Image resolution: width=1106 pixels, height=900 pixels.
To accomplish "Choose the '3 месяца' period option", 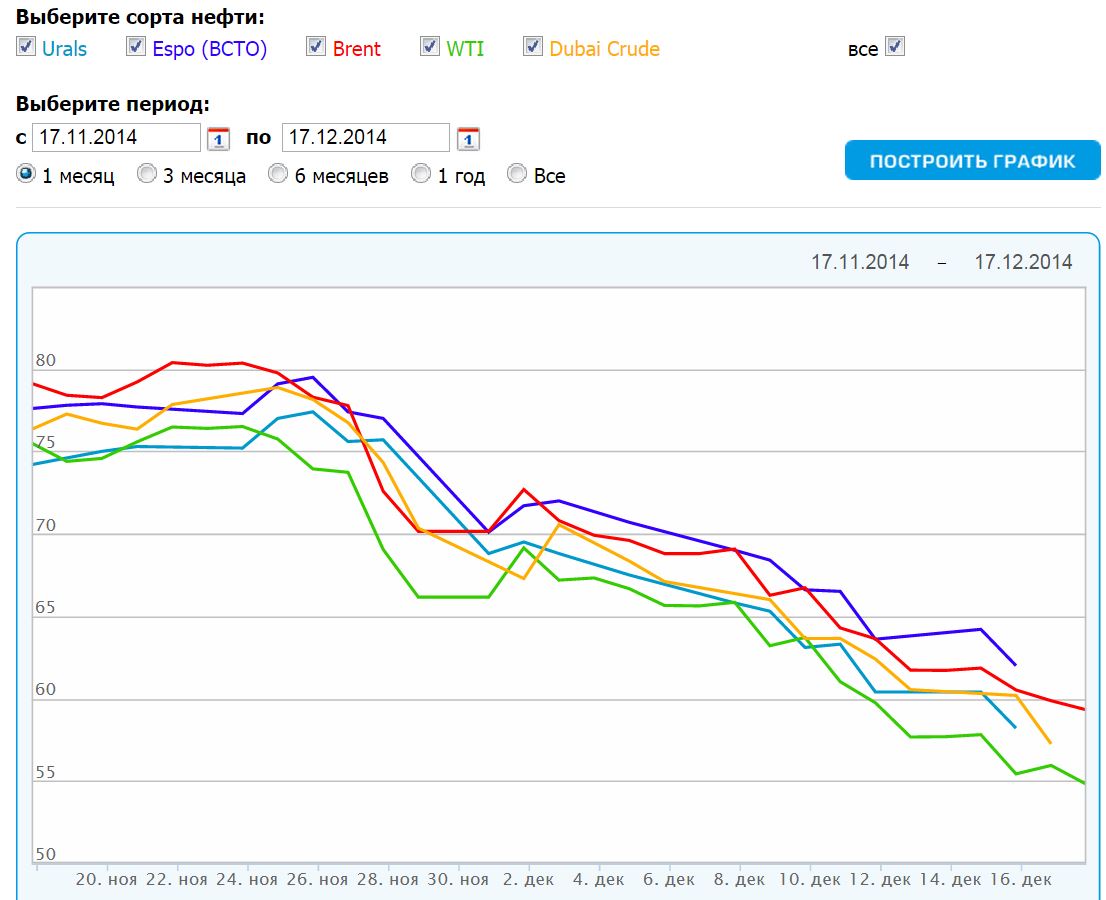I will pyautogui.click(x=147, y=174).
